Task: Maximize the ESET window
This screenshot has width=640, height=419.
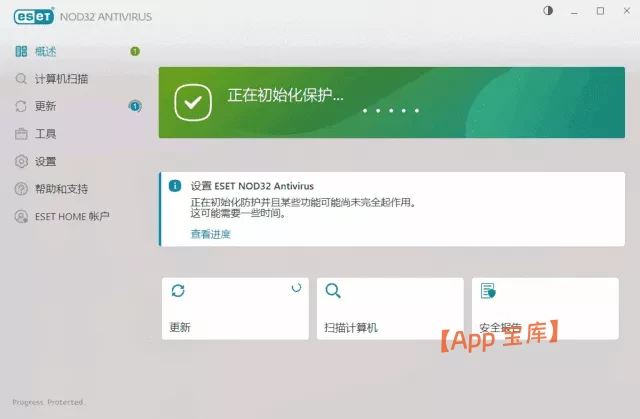Action: (600, 11)
